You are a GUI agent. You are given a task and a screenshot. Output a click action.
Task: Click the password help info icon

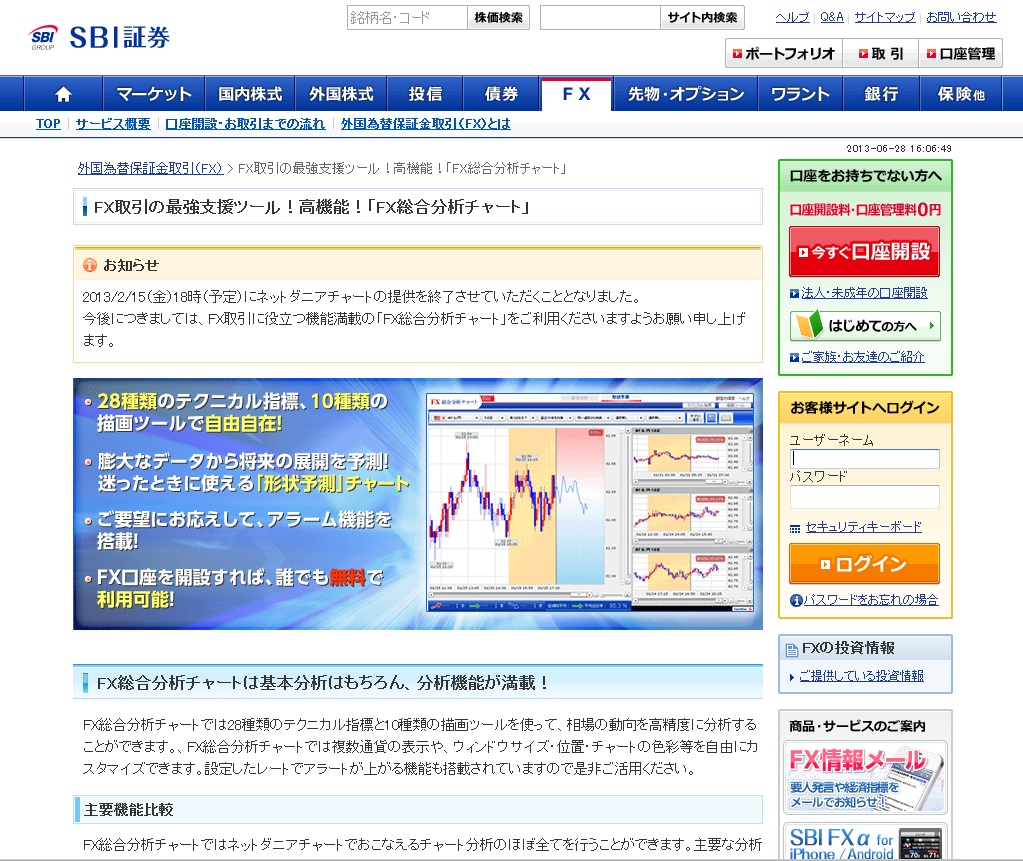point(796,600)
